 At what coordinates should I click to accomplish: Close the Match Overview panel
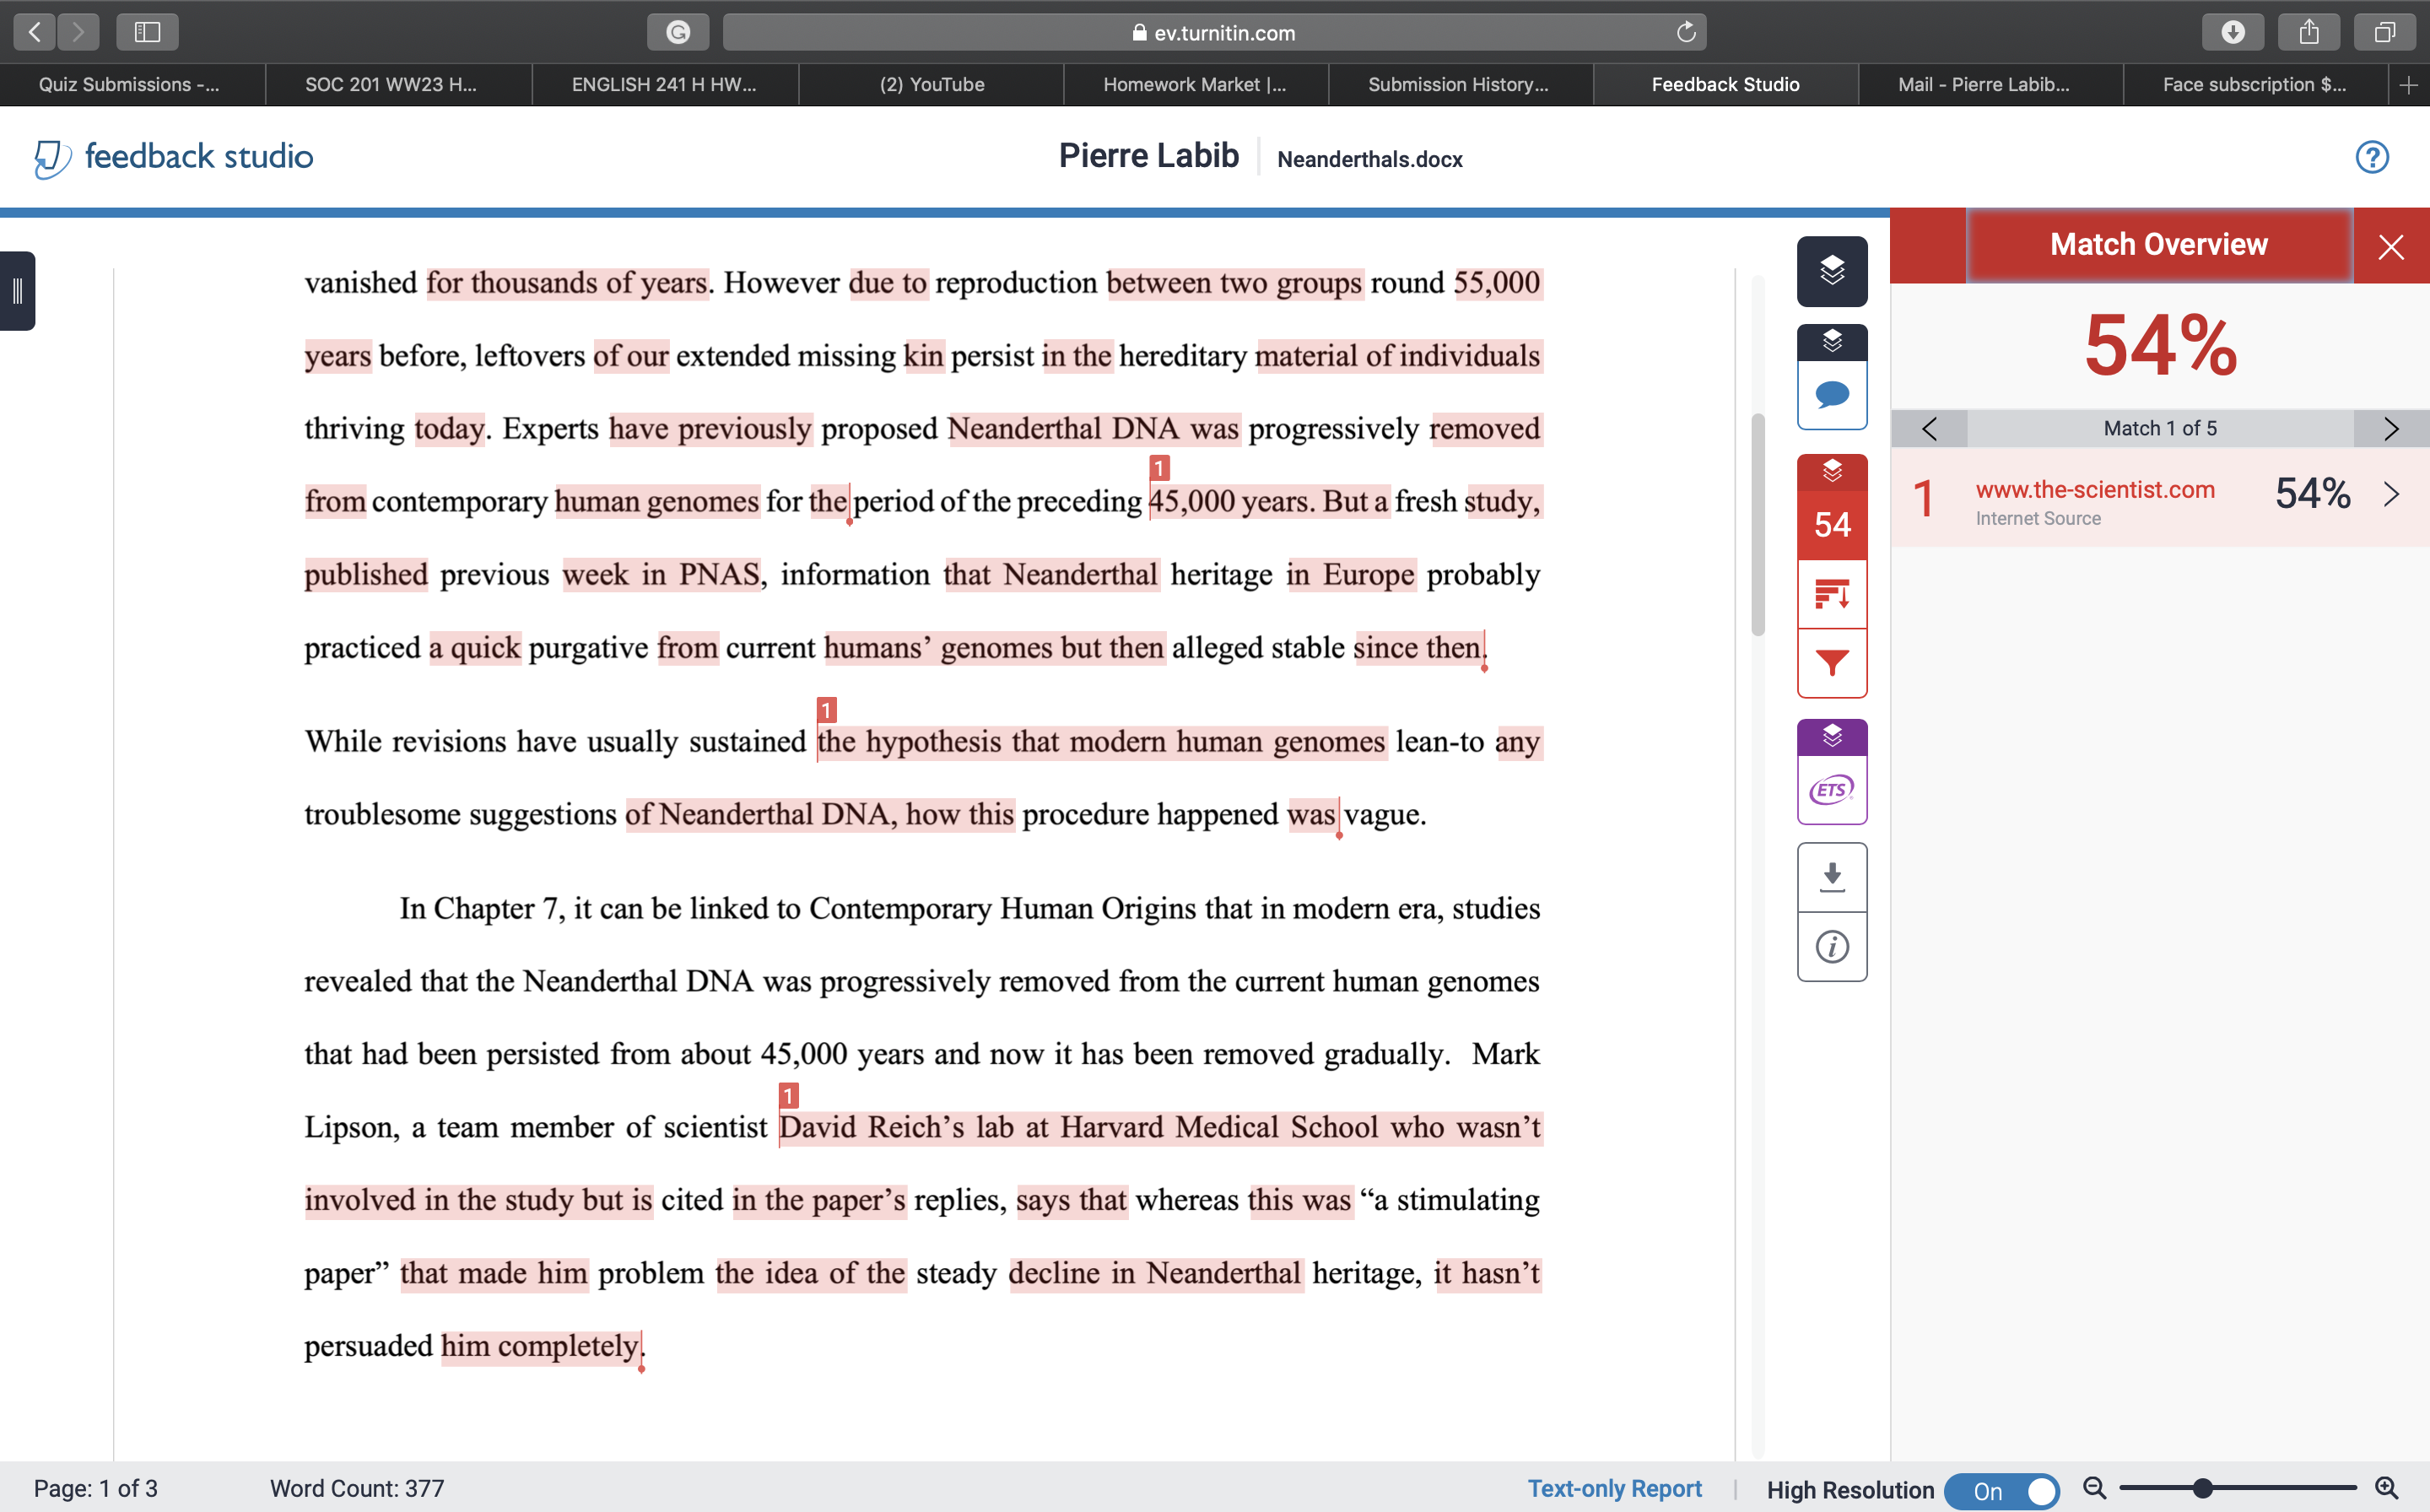point(2391,246)
